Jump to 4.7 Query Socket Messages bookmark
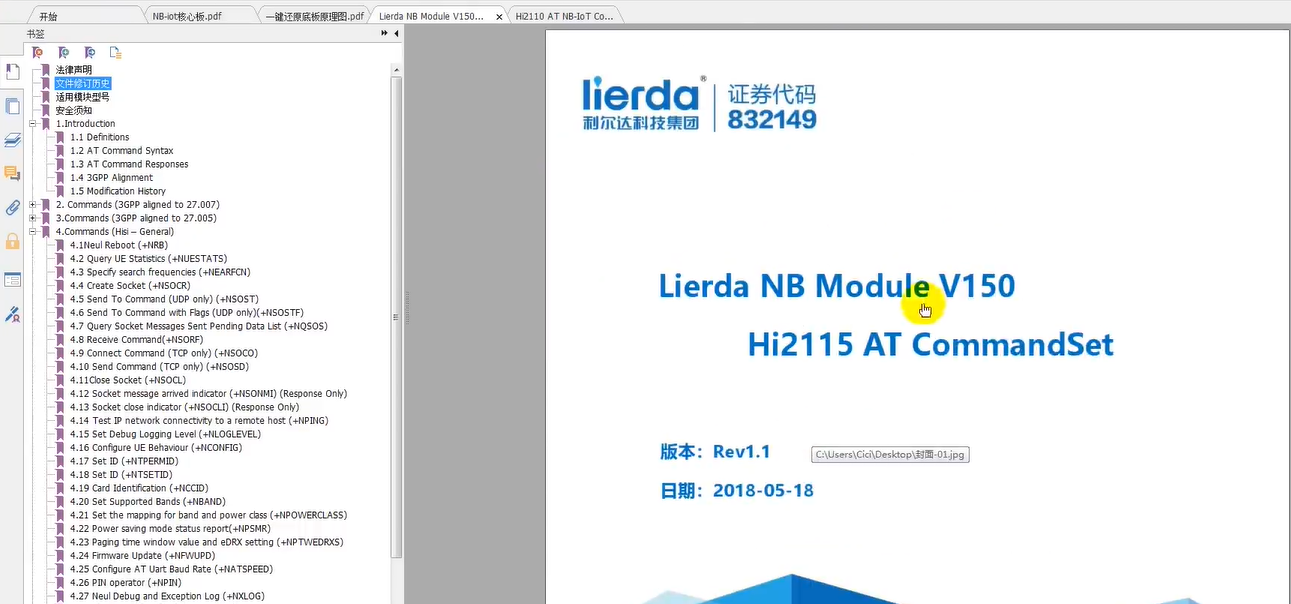Screen dimensions: 1291x604 click(199, 326)
